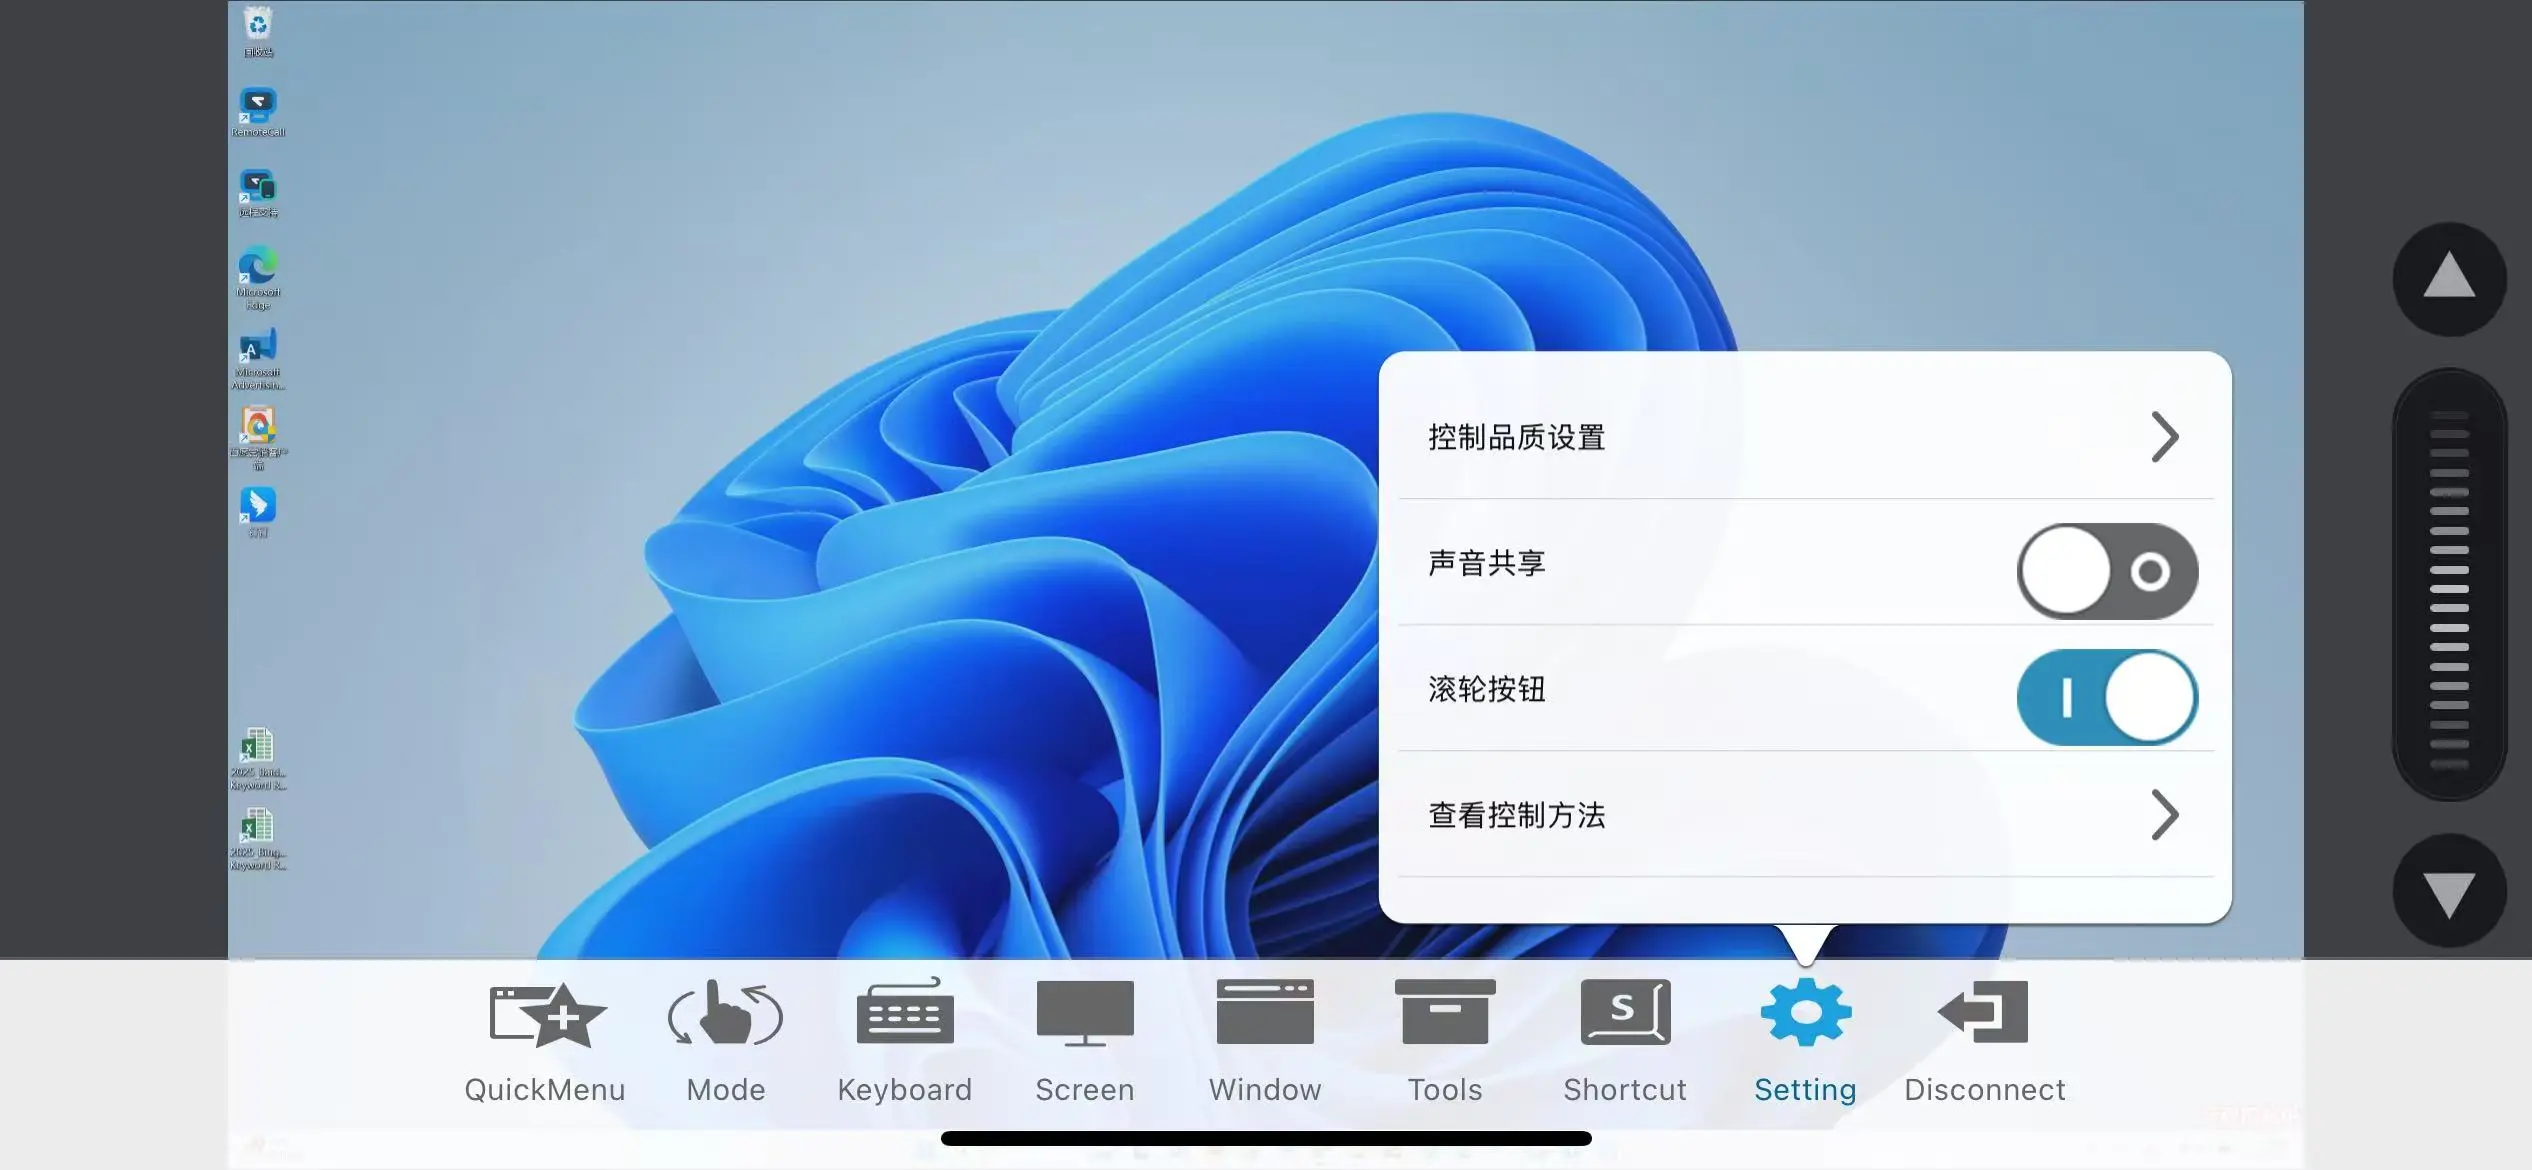The width and height of the screenshot is (2532, 1170).
Task: Tap Disconnect to end the session
Action: (x=1985, y=1042)
